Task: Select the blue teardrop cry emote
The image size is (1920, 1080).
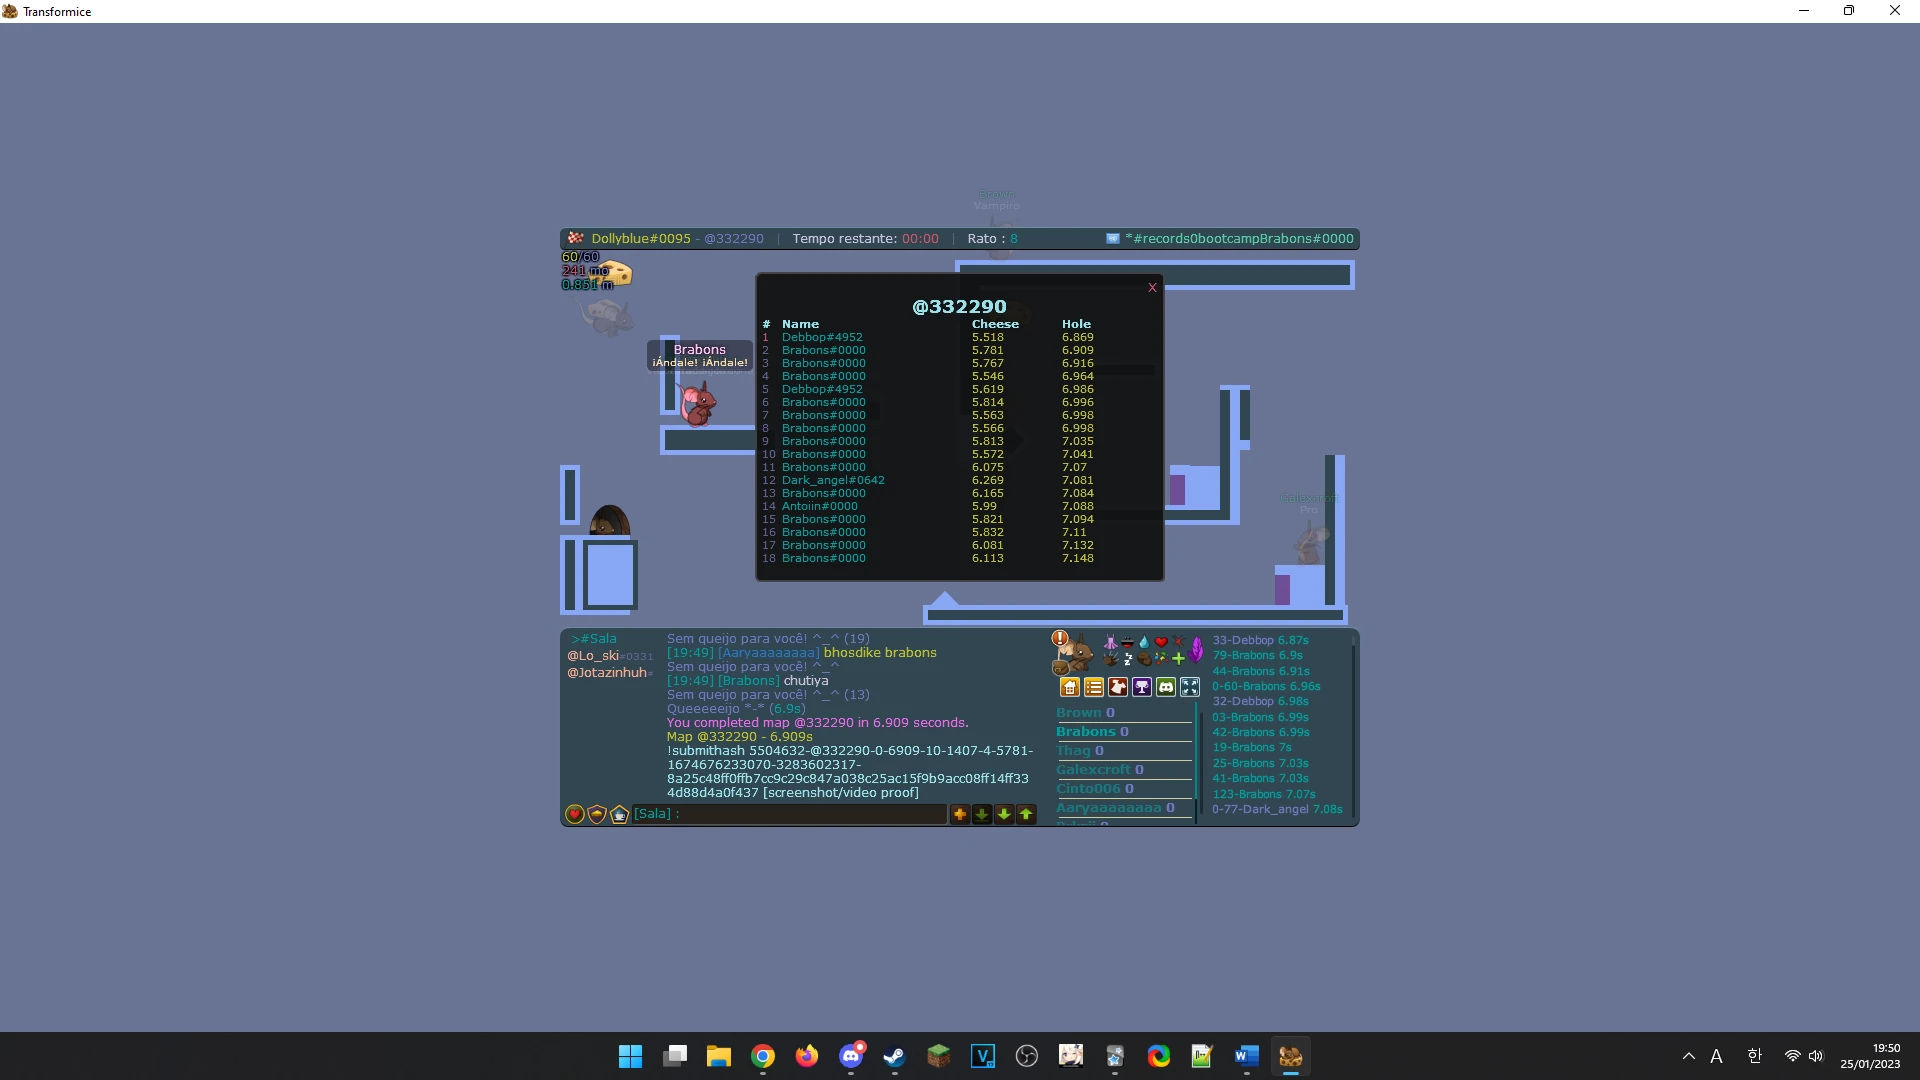Action: click(x=1144, y=642)
